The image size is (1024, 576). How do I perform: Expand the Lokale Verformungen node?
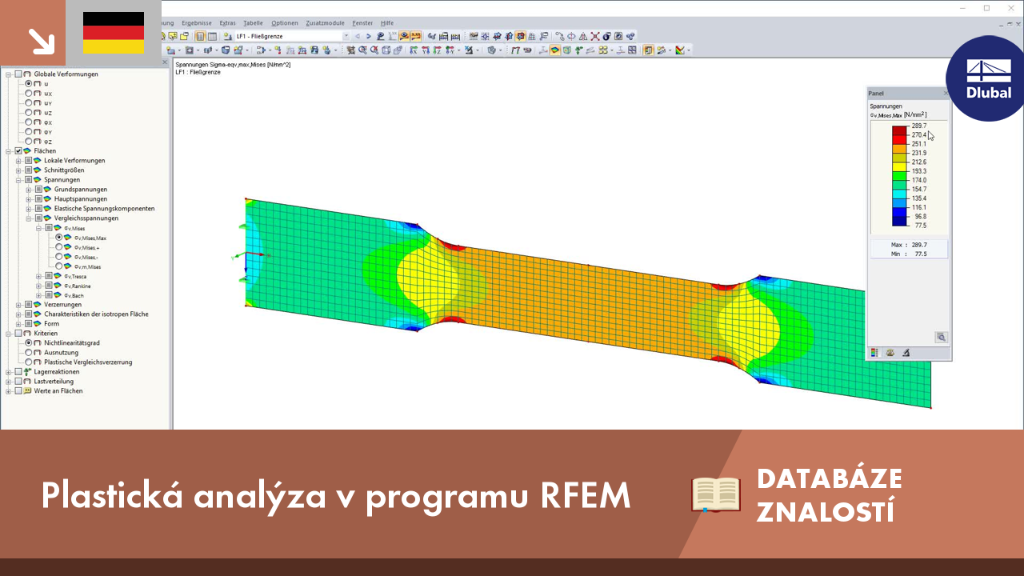[x=19, y=161]
